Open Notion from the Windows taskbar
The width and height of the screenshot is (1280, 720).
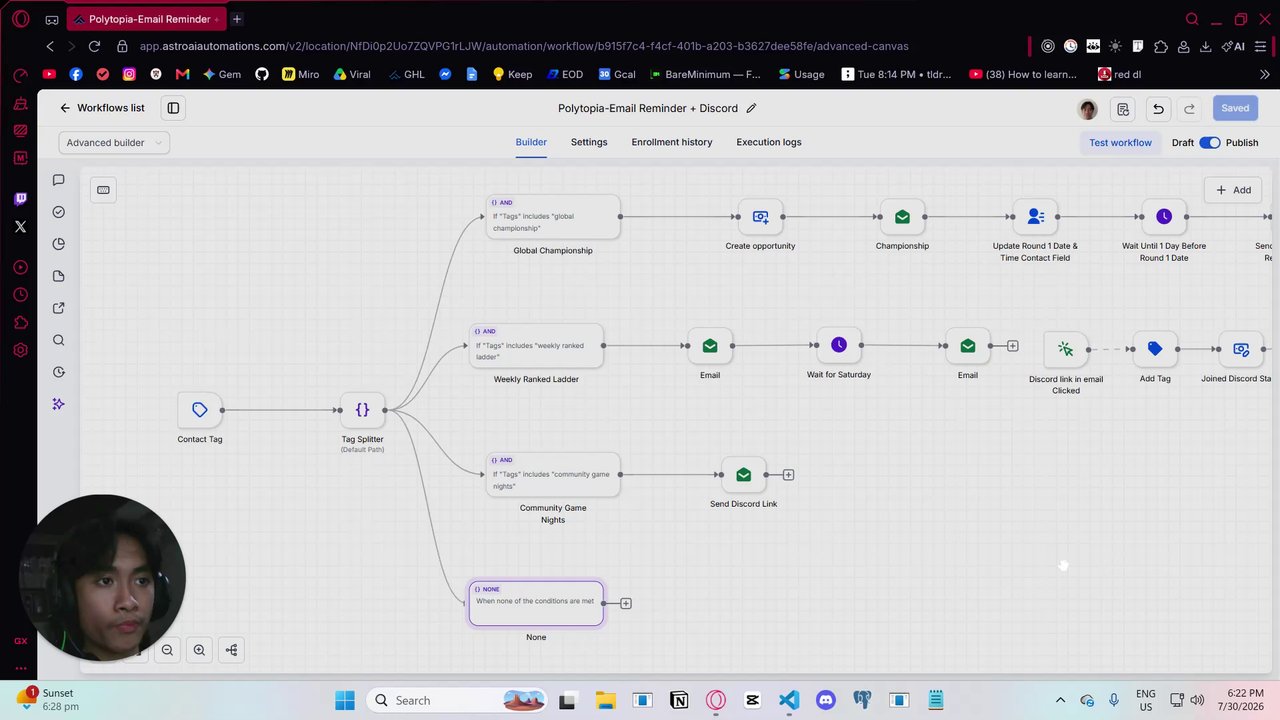click(x=679, y=700)
